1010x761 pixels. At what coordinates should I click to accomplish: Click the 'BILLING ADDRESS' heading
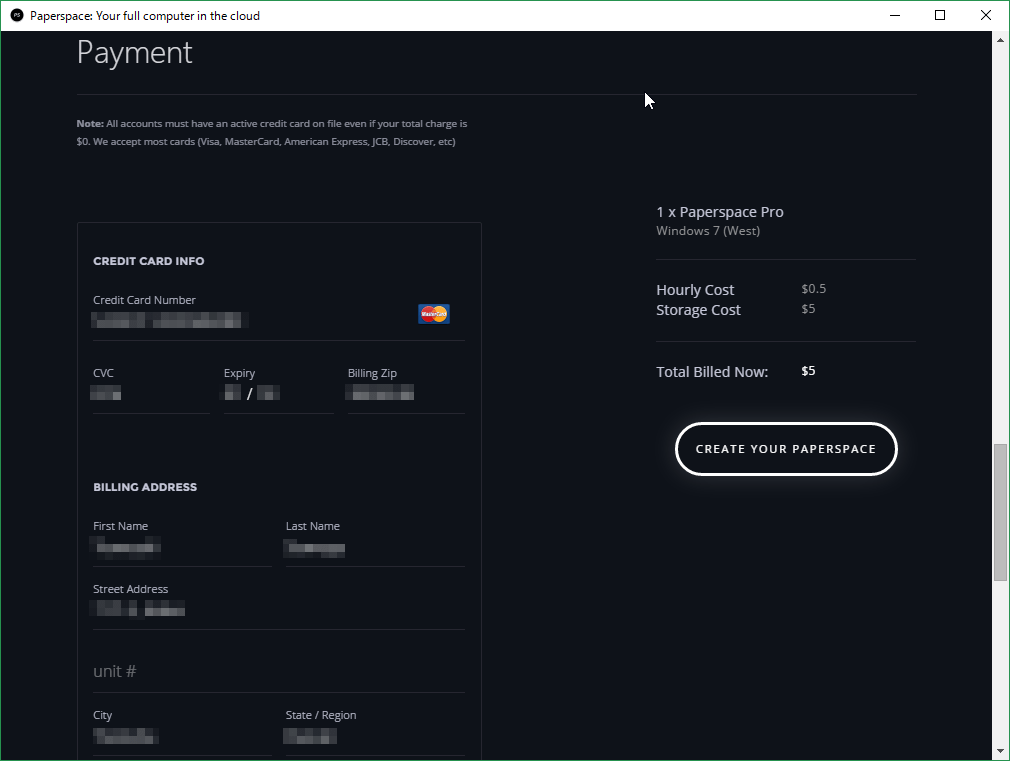point(145,487)
